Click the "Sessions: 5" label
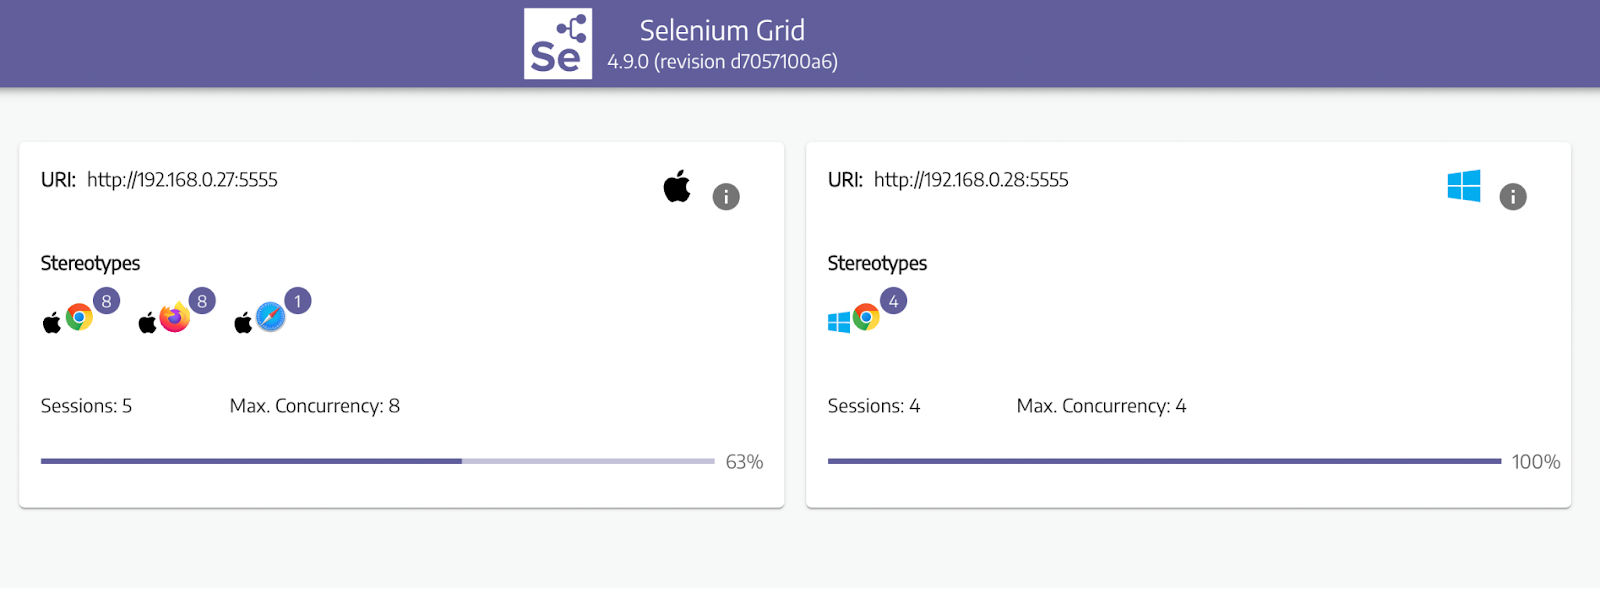Viewport: 1600px width, 589px height. point(86,406)
